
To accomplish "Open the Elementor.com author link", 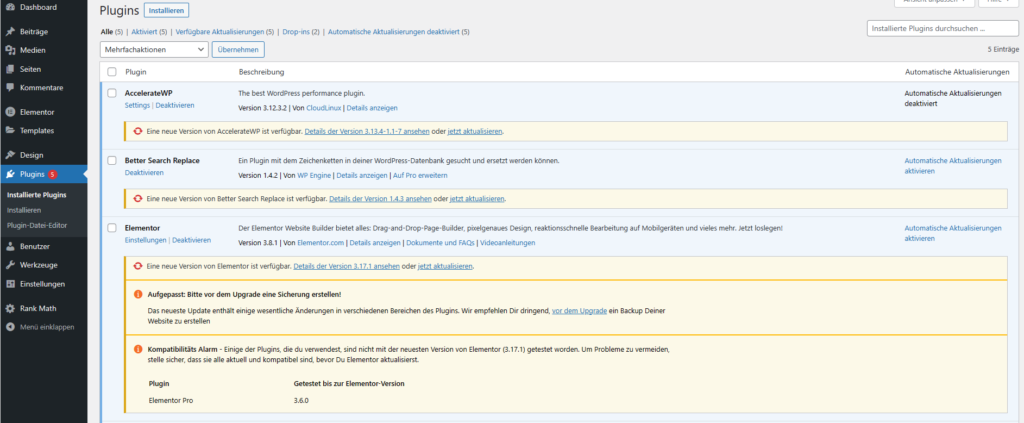I will [x=320, y=243].
